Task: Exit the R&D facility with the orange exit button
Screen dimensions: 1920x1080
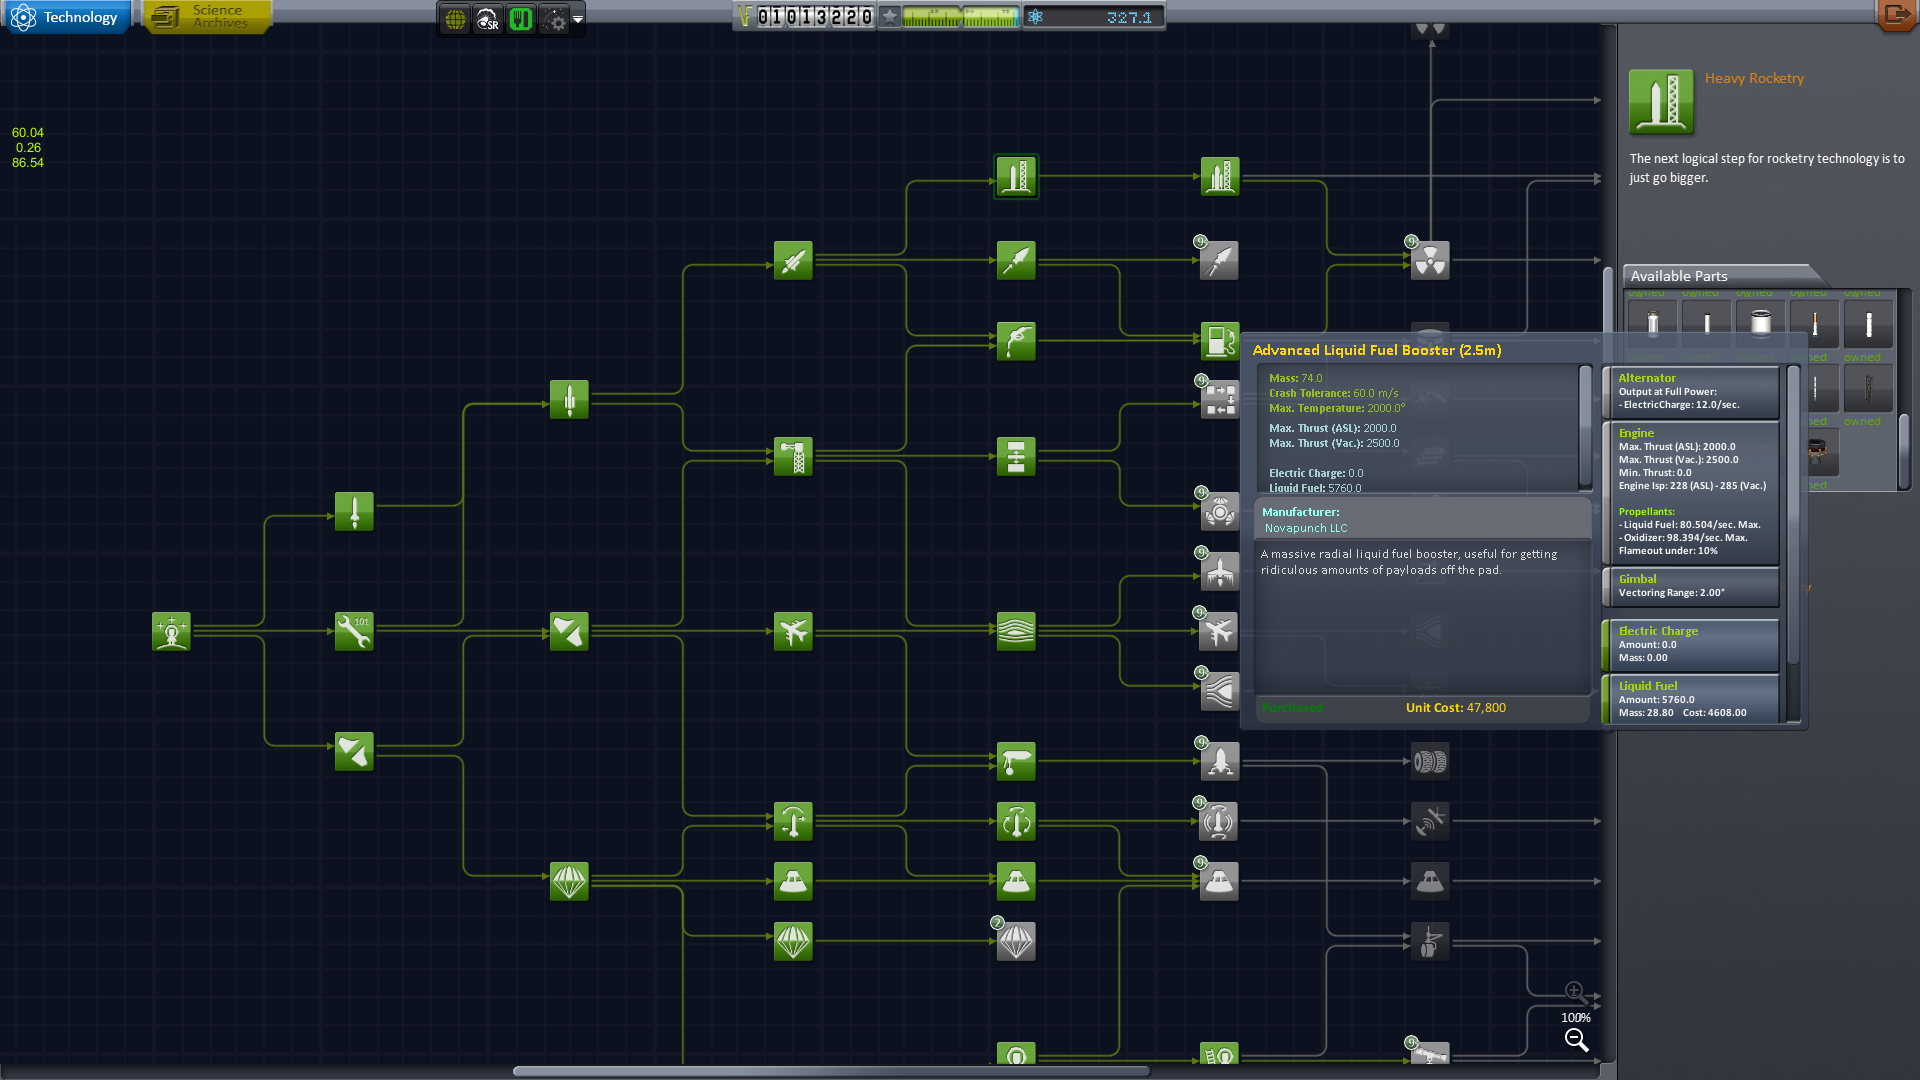Action: [1896, 15]
